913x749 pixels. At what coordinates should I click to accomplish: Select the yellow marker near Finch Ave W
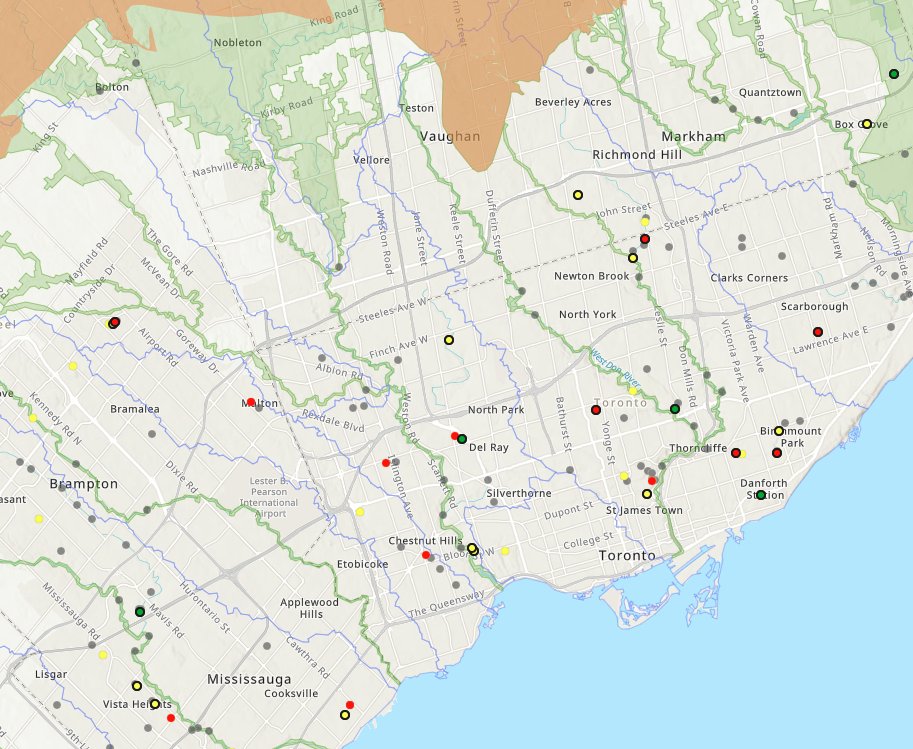point(449,340)
